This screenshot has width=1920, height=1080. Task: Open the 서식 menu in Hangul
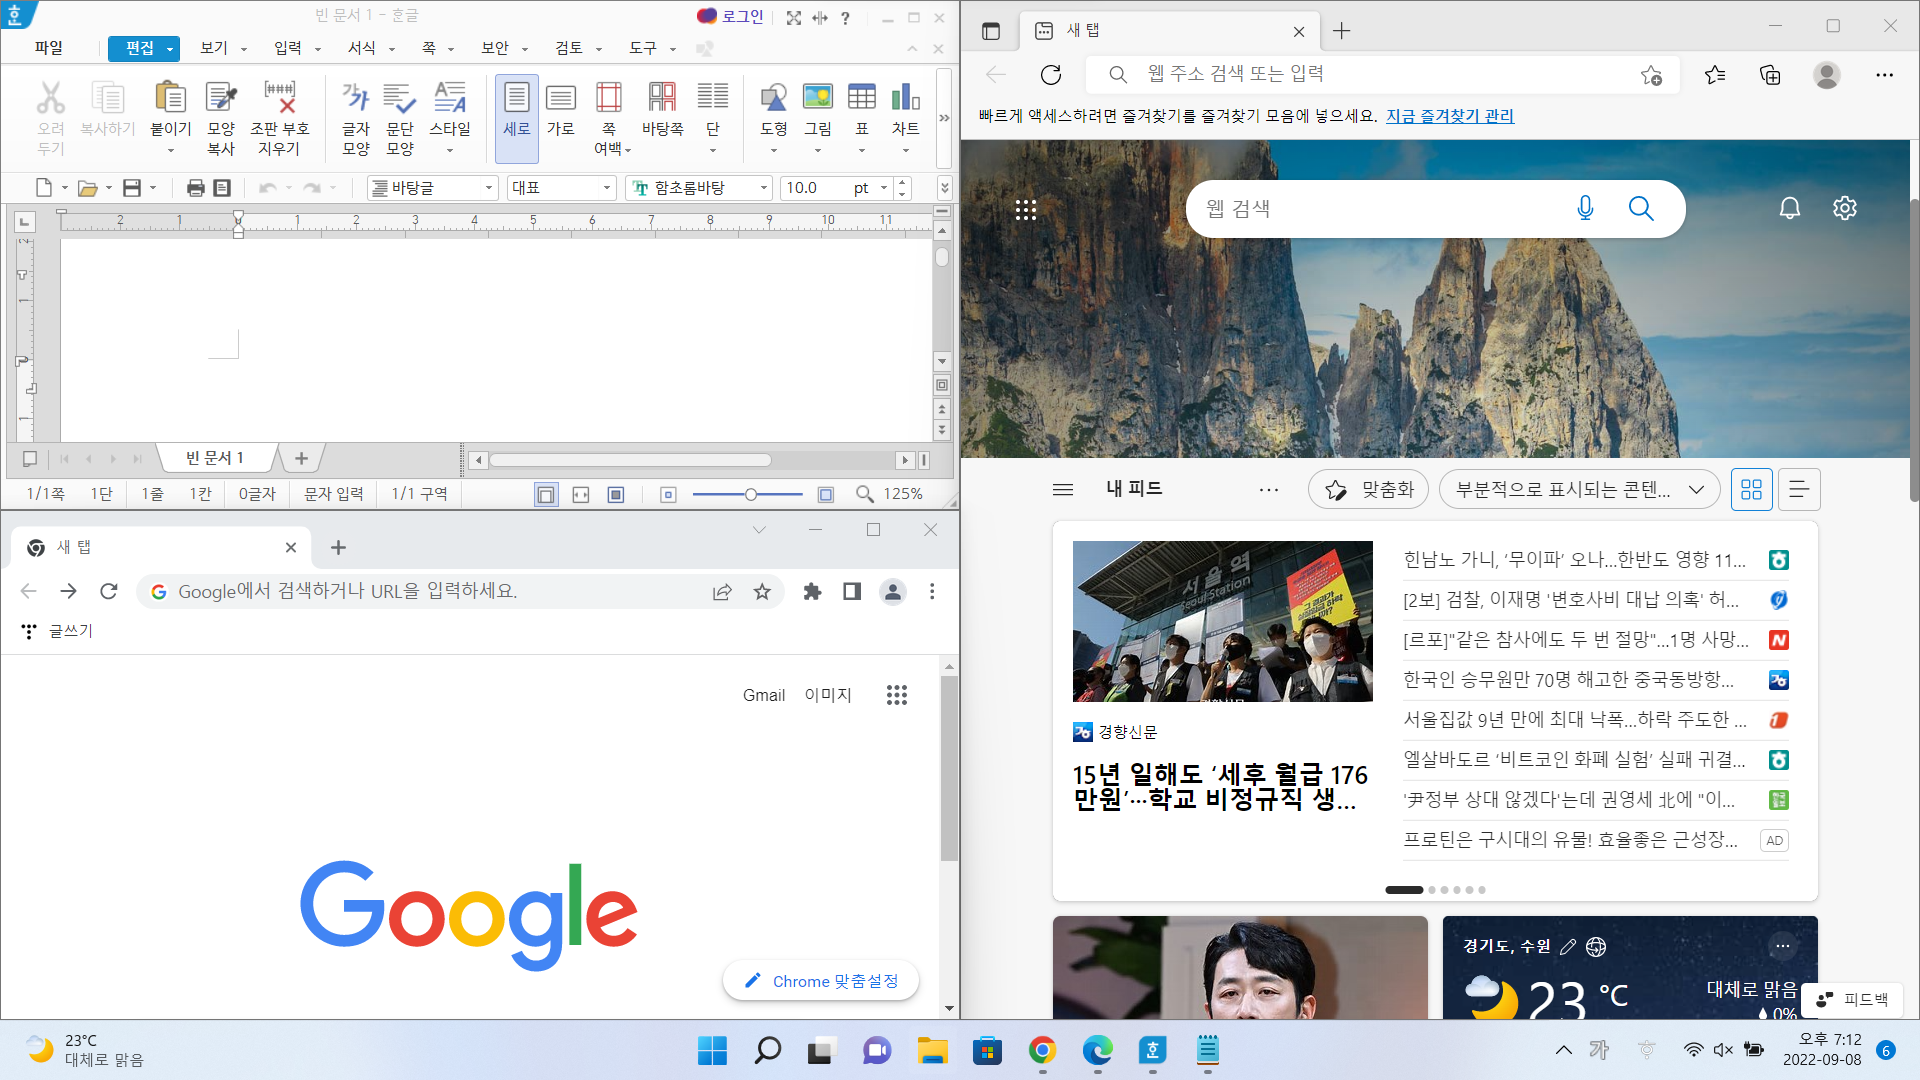point(362,47)
